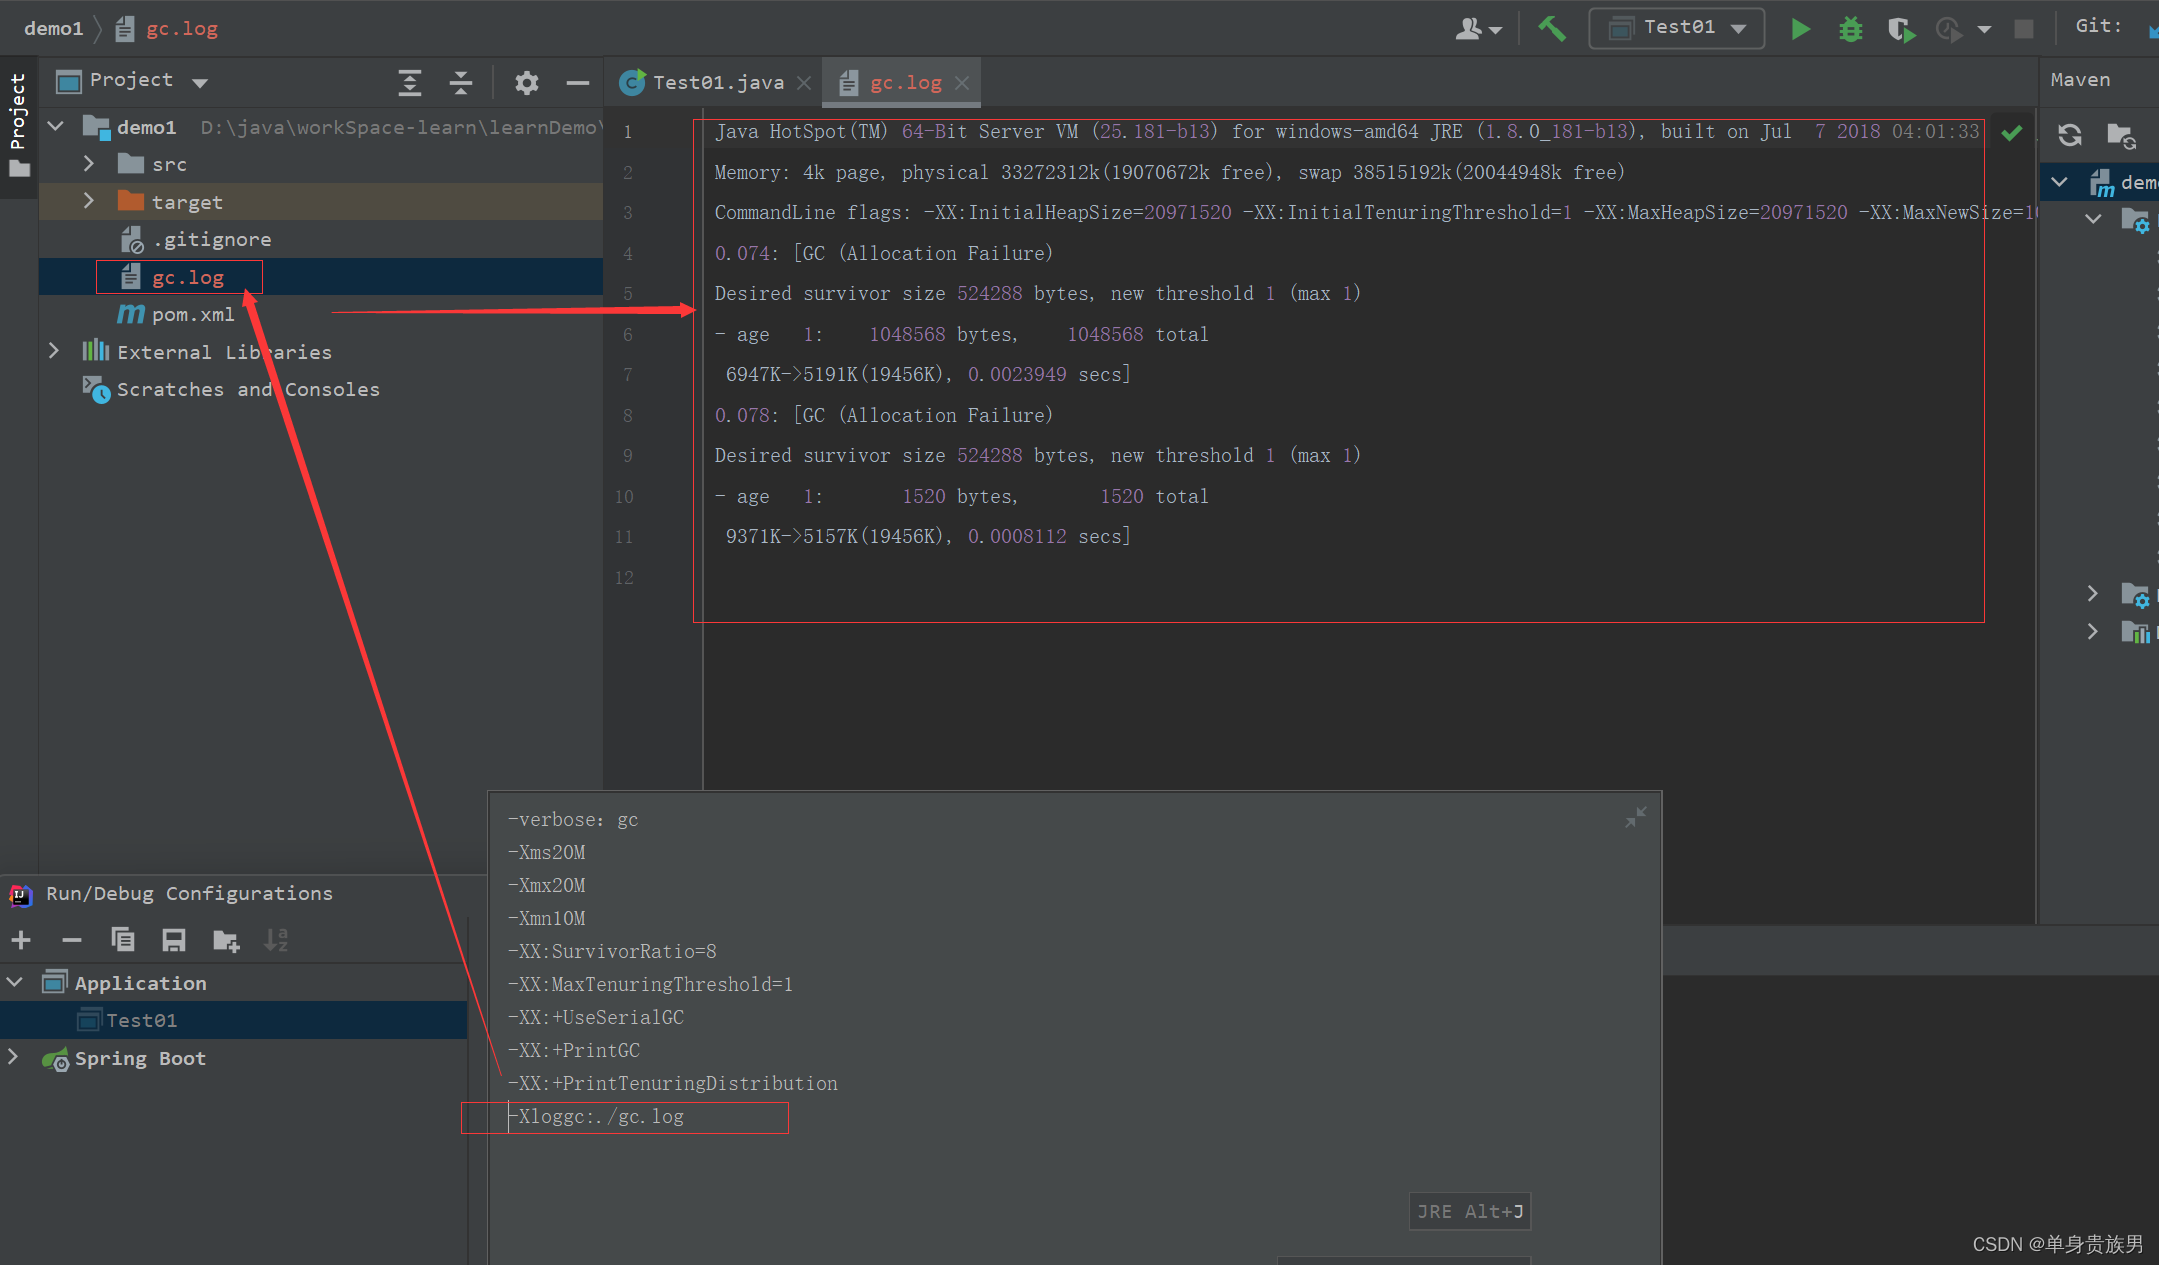This screenshot has width=2159, height=1265.
Task: Collapse the VM options editor
Action: pyautogui.click(x=1636, y=818)
